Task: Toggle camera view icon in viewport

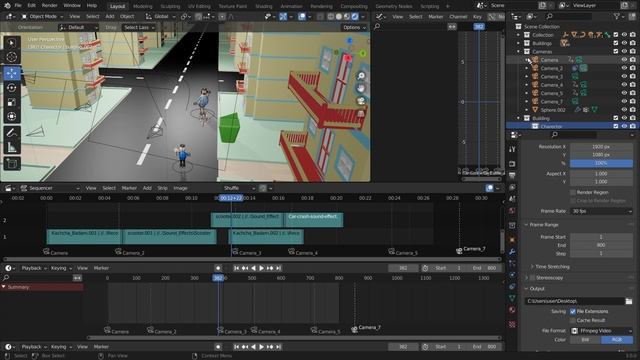Action: coord(361,101)
